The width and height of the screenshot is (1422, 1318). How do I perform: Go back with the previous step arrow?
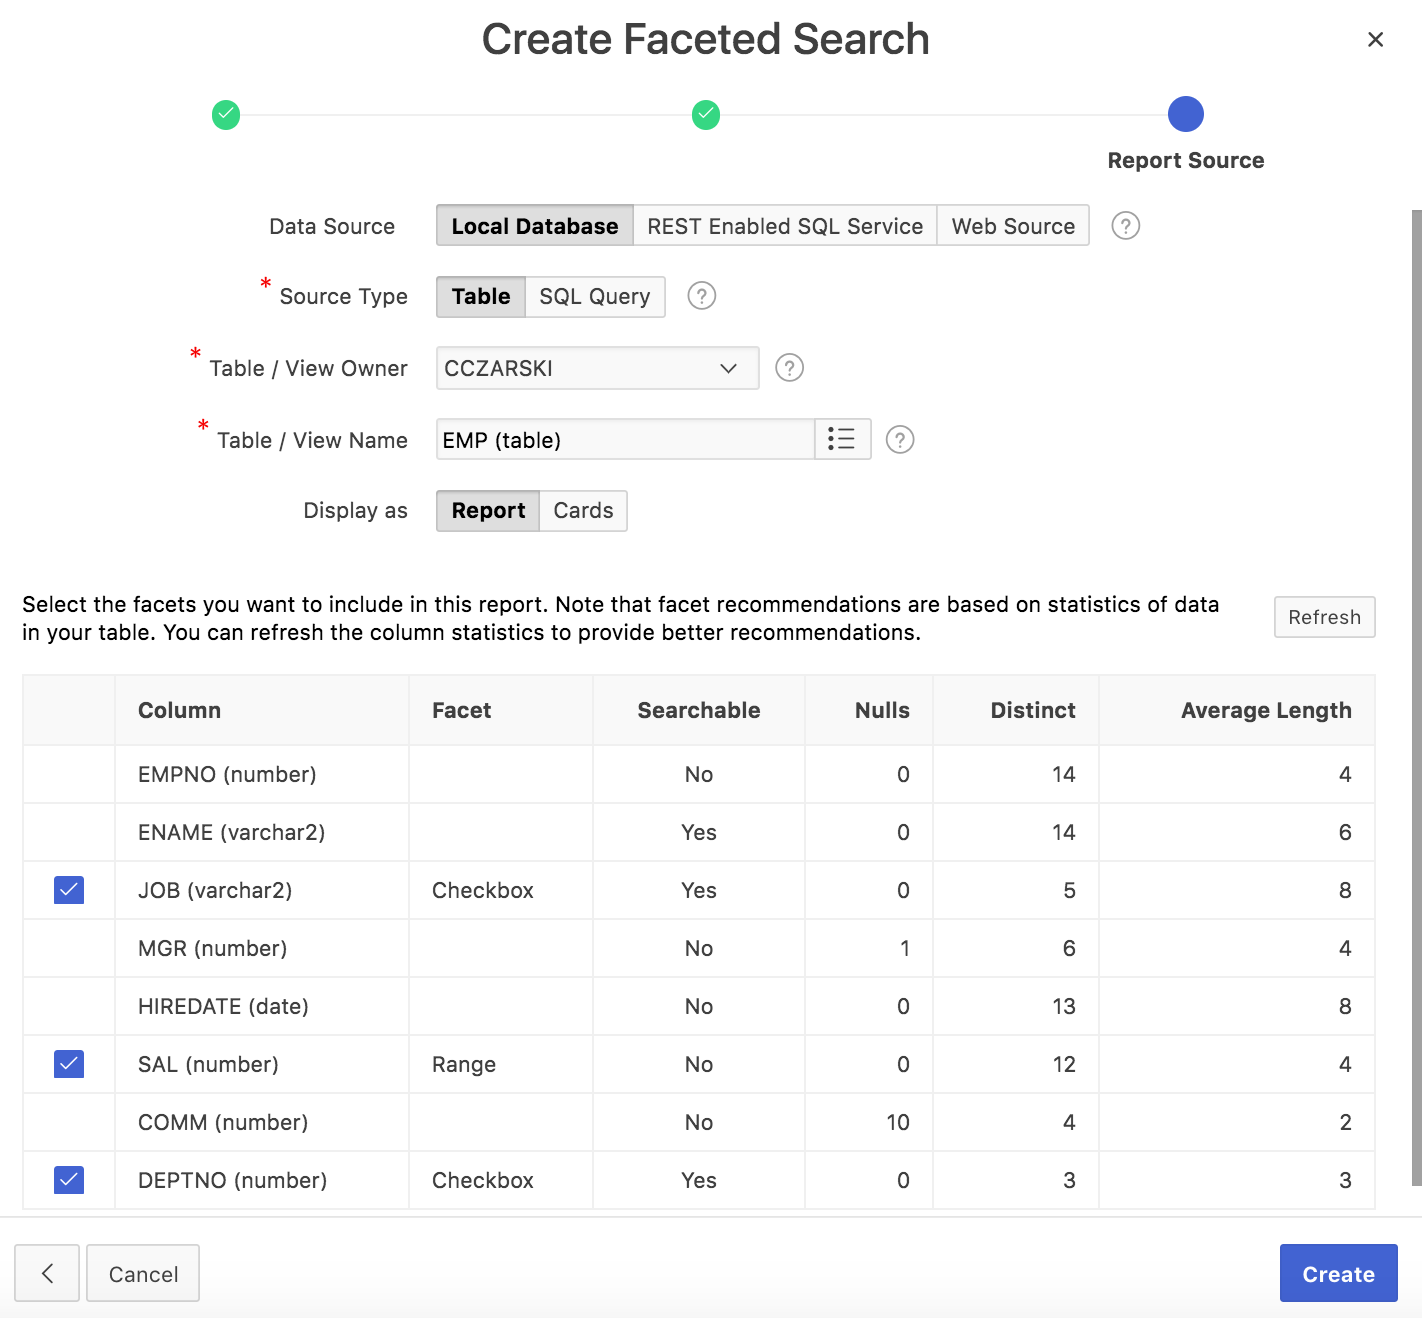(47, 1273)
